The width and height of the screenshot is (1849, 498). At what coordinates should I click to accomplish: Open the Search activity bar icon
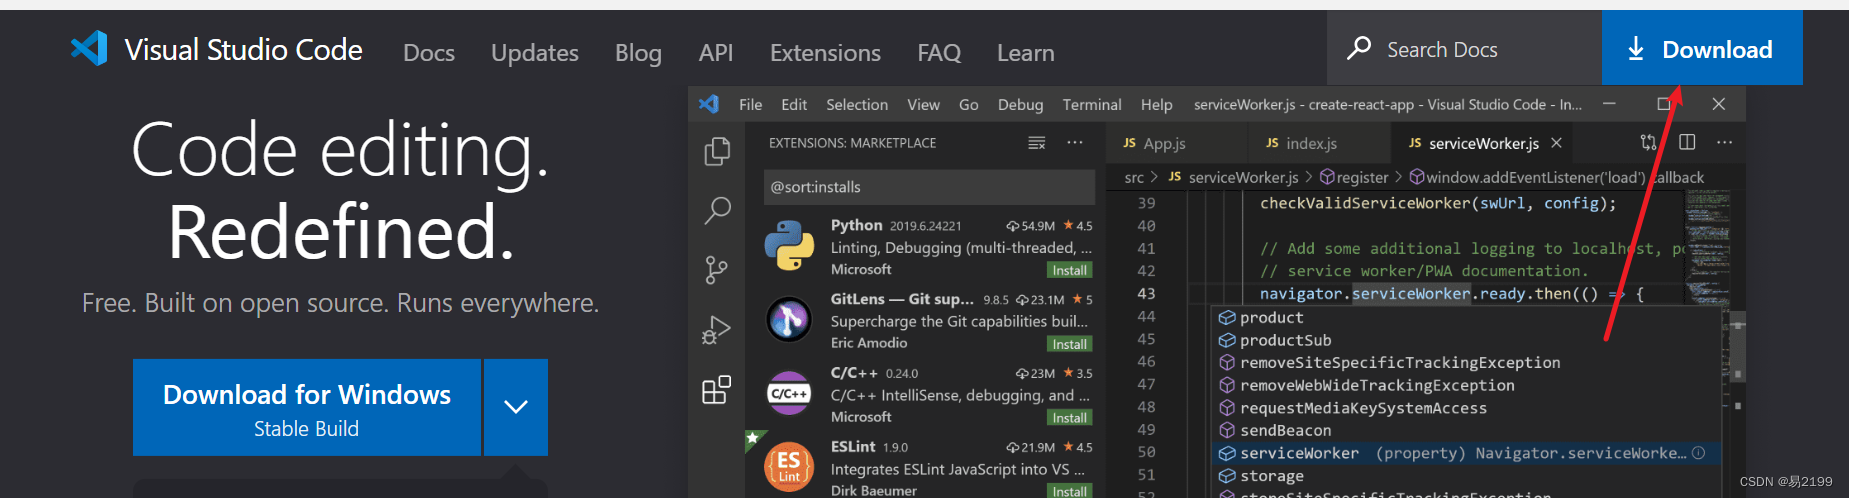click(x=717, y=210)
